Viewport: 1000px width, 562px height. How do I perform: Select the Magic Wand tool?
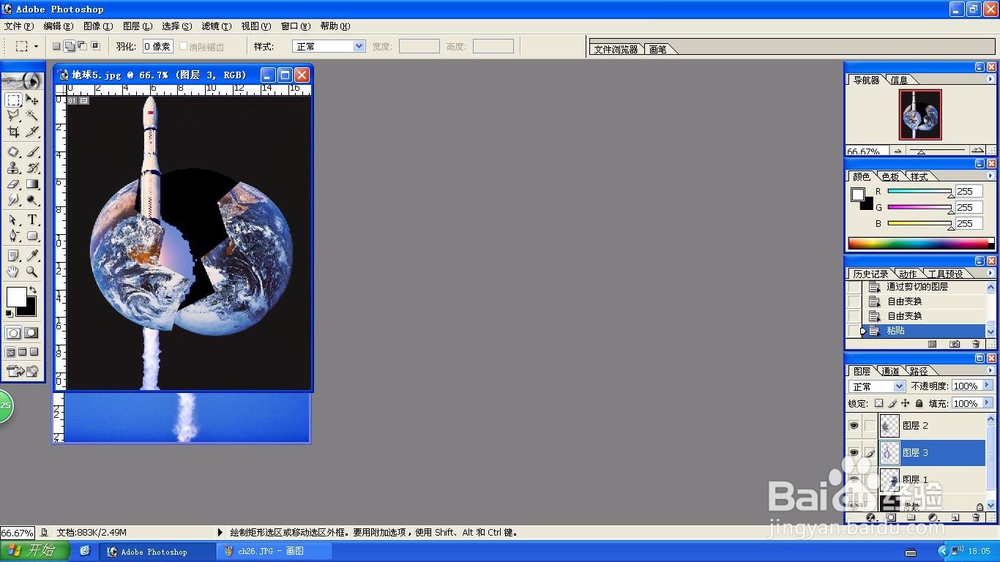click(x=32, y=115)
